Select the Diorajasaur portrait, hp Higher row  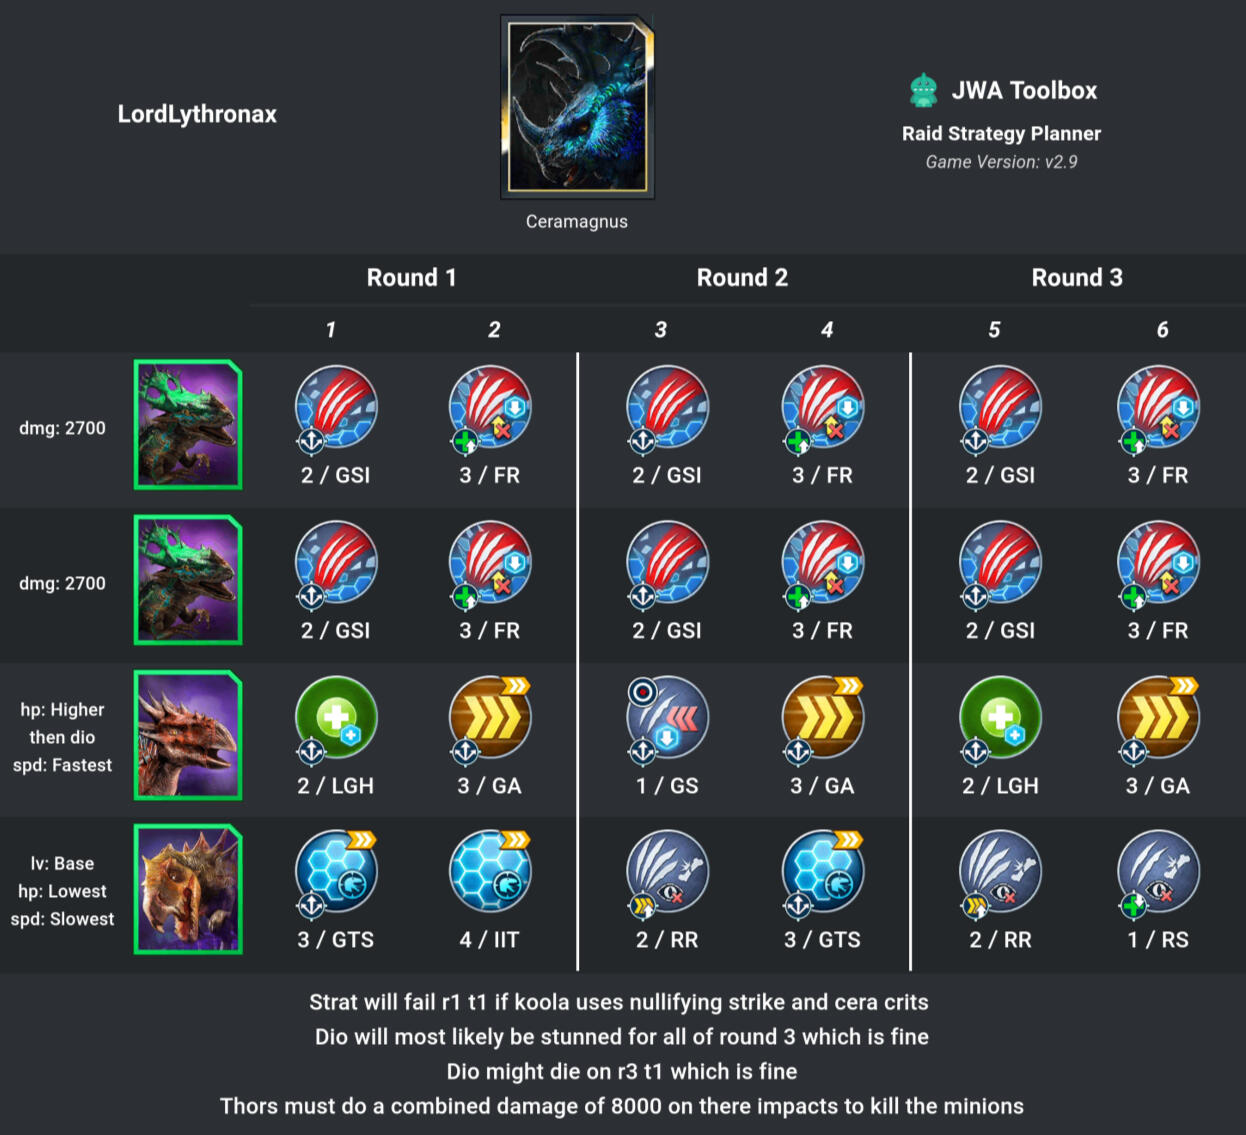coord(188,735)
